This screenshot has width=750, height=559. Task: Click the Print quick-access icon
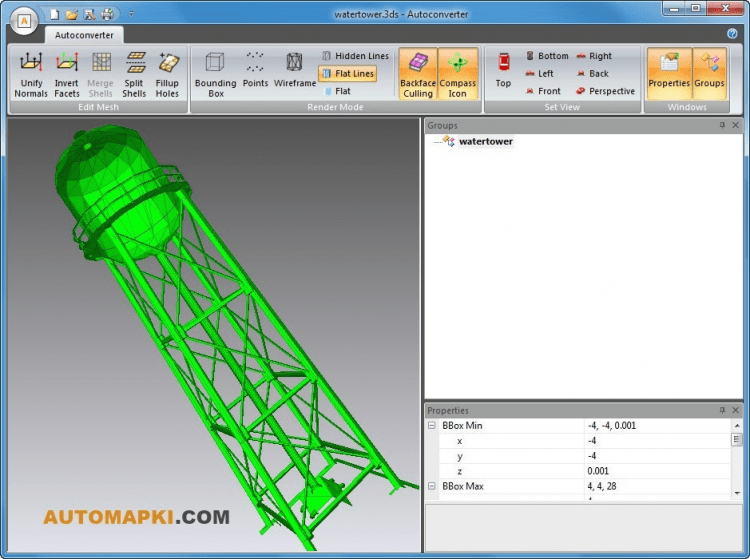(108, 15)
